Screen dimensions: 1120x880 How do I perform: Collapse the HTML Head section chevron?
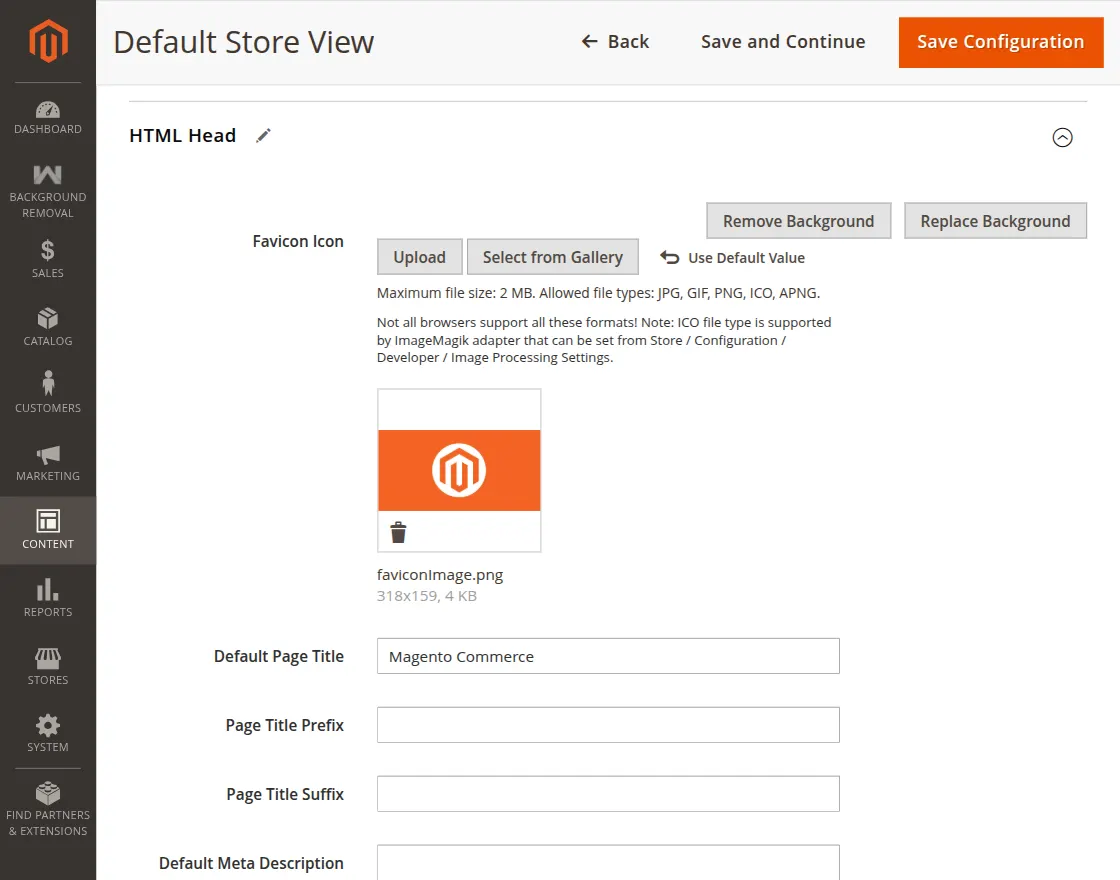click(x=1063, y=138)
